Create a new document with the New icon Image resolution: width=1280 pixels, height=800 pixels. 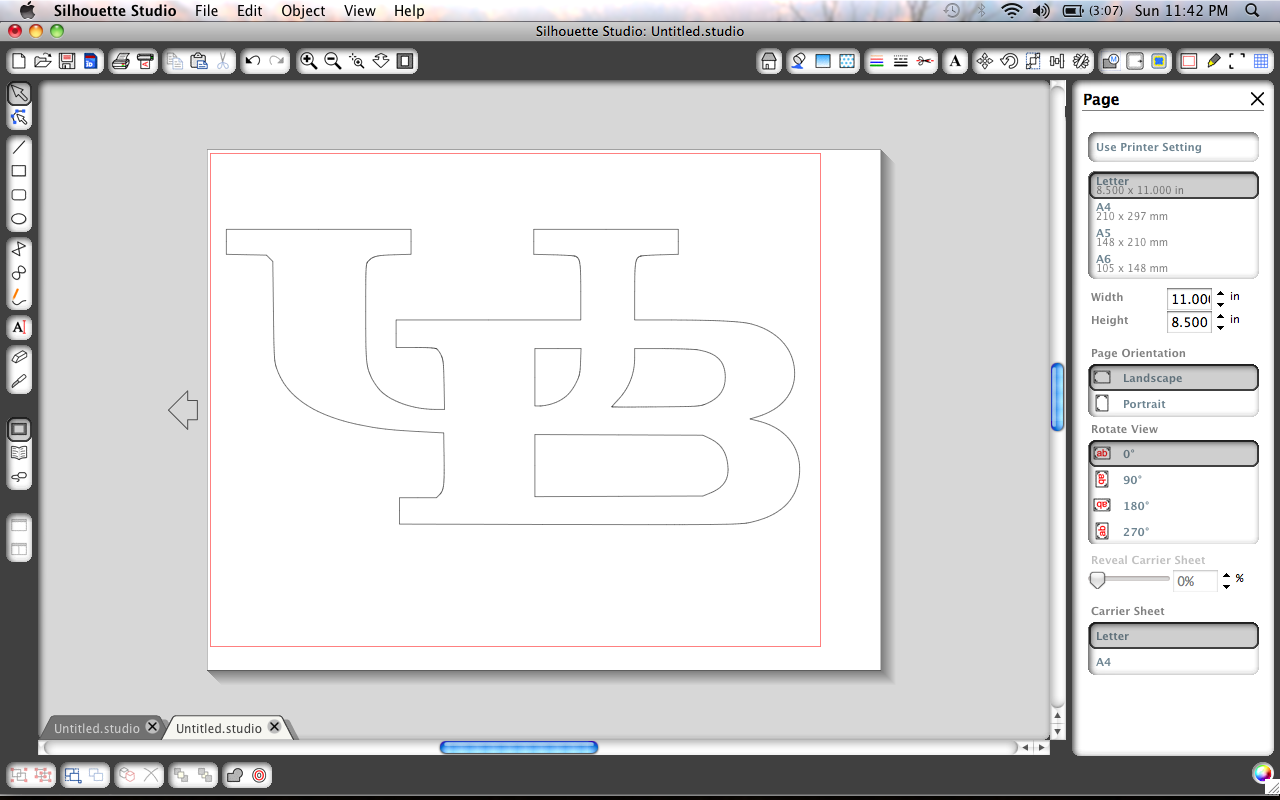point(19,61)
